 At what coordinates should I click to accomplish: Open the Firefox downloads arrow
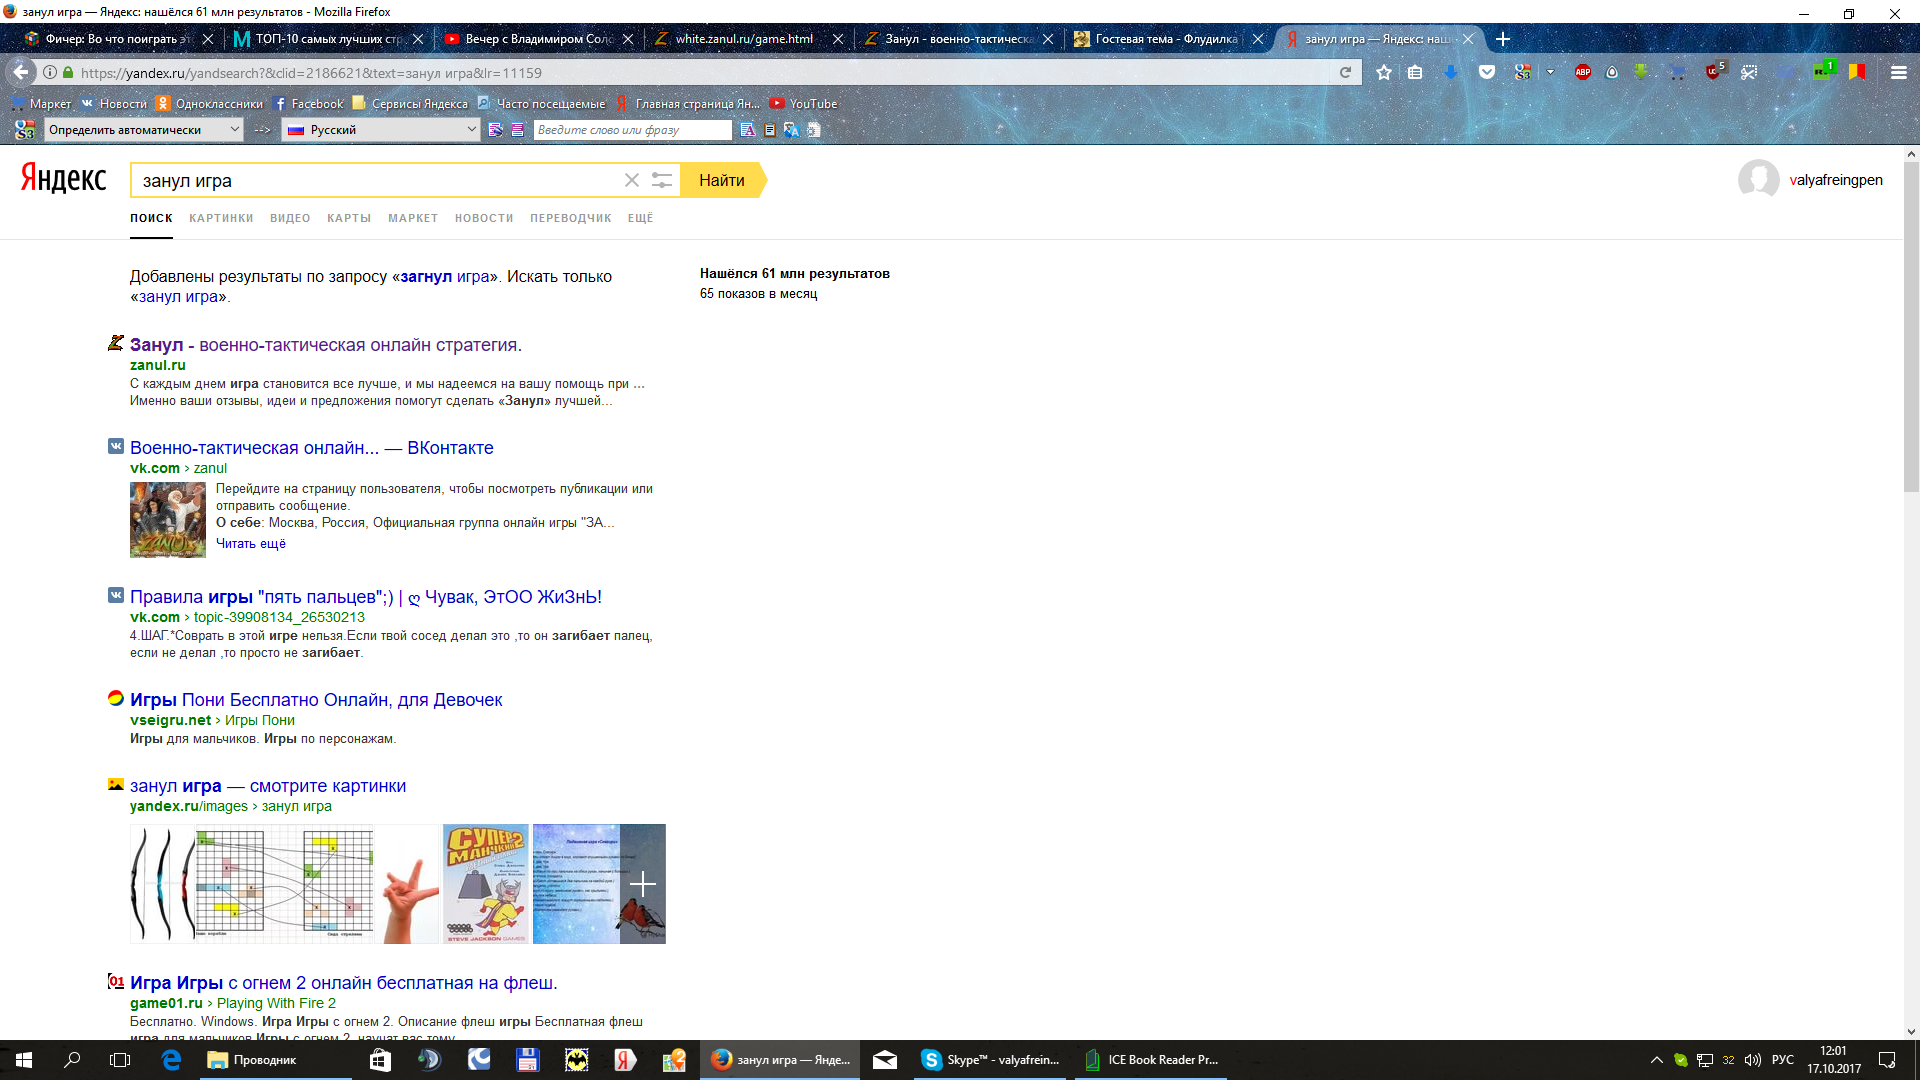[1450, 72]
